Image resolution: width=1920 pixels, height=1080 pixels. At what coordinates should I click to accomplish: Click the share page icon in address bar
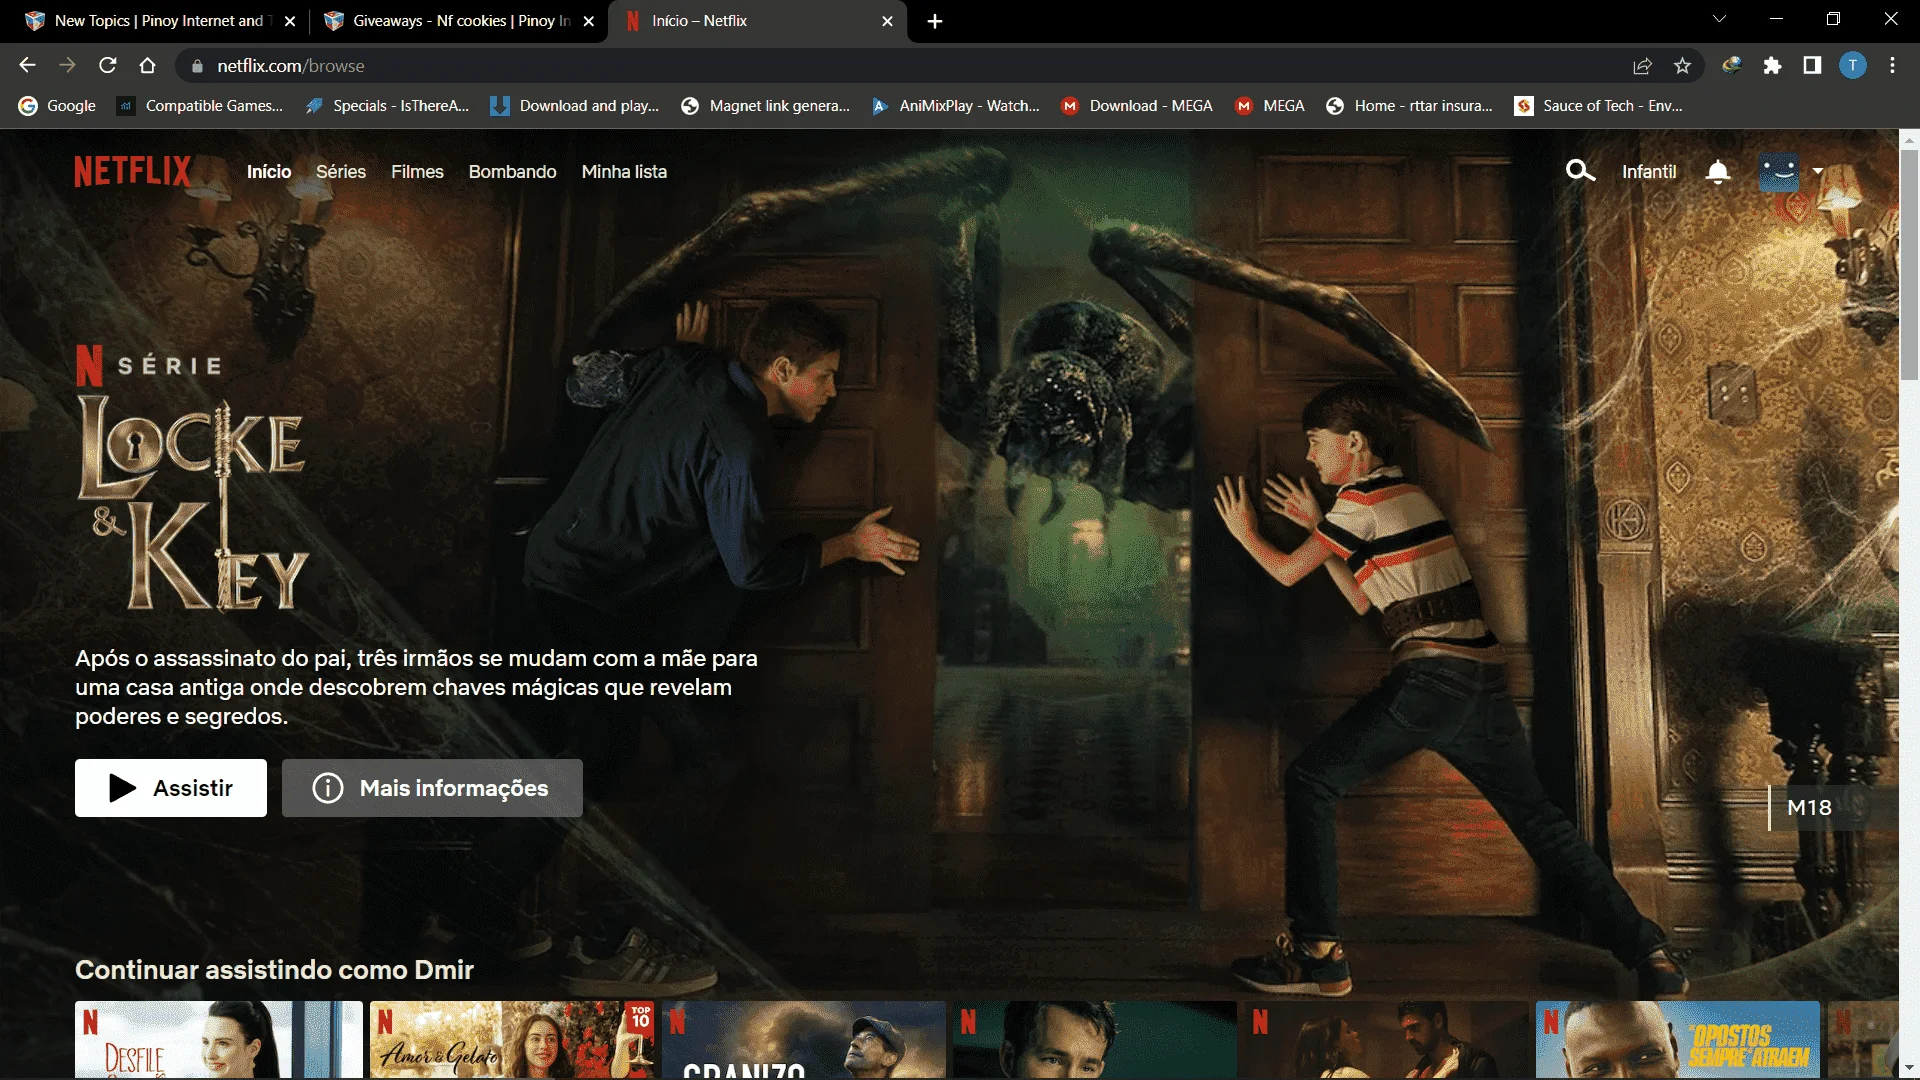coord(1642,66)
